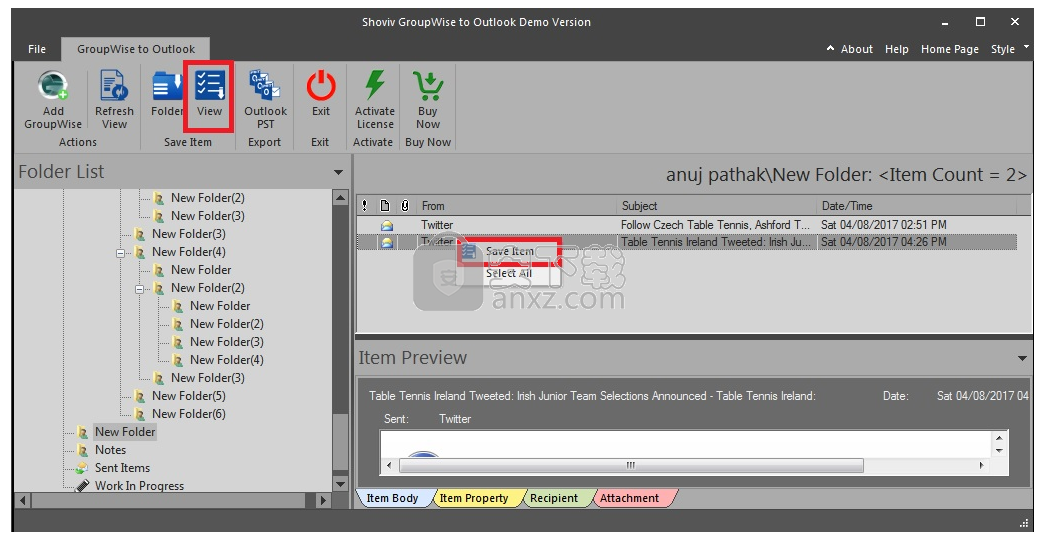Switch to the GroupWise to Outlook ribbon tab
Viewport: 1043px width, 546px height.
(x=136, y=49)
